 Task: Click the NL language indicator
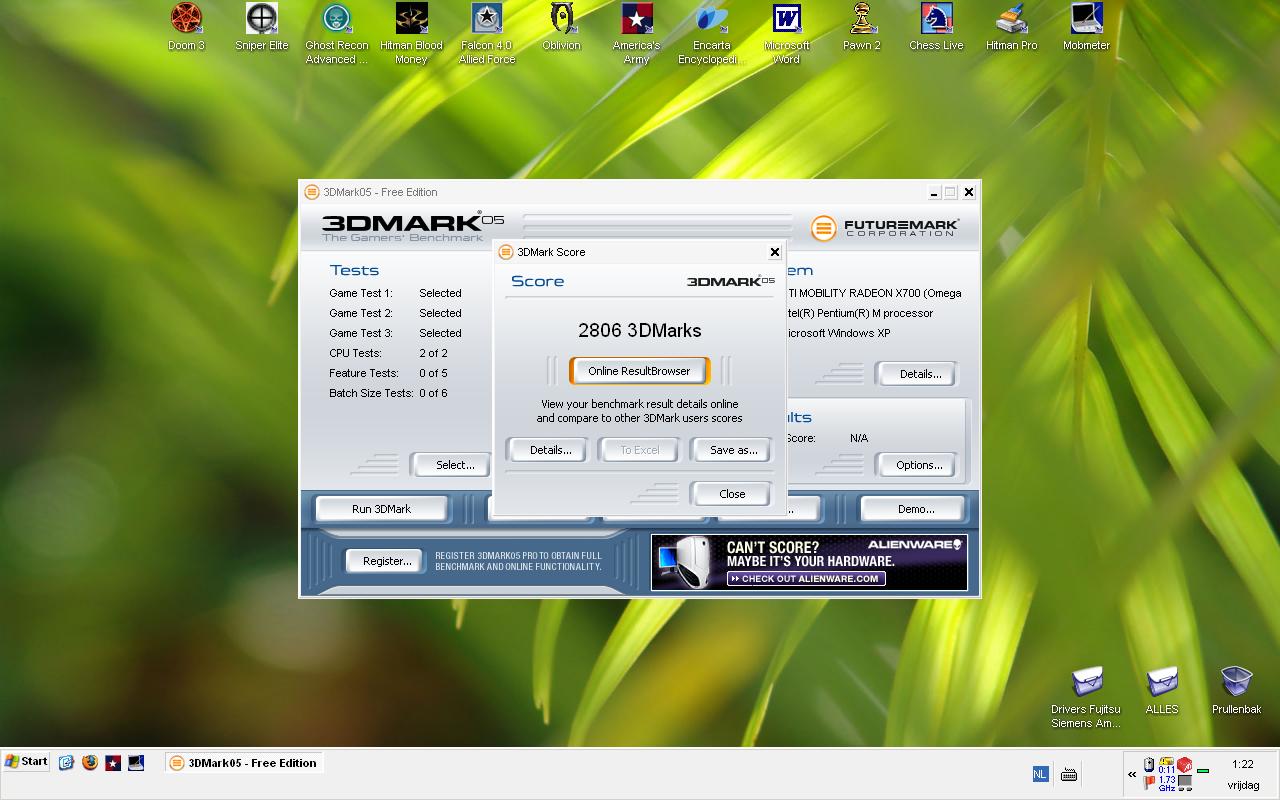tap(1039, 774)
